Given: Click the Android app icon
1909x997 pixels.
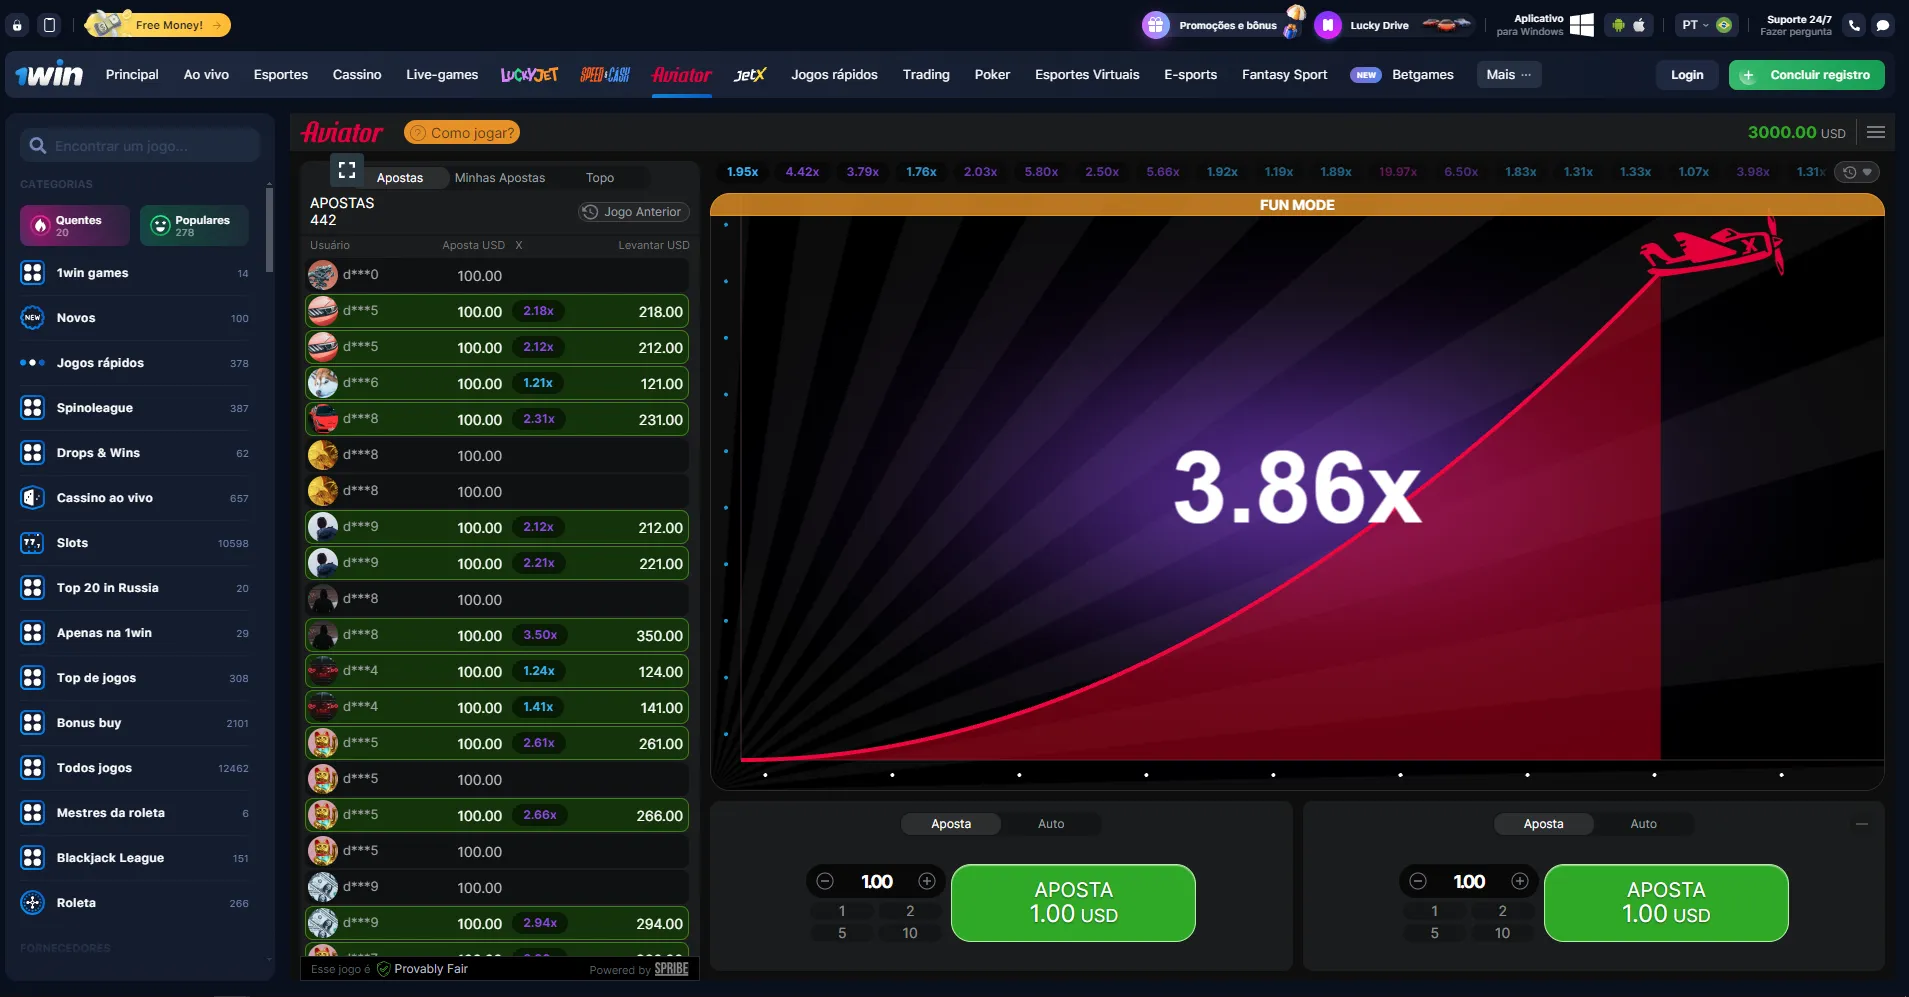Looking at the screenshot, I should pos(1618,25).
